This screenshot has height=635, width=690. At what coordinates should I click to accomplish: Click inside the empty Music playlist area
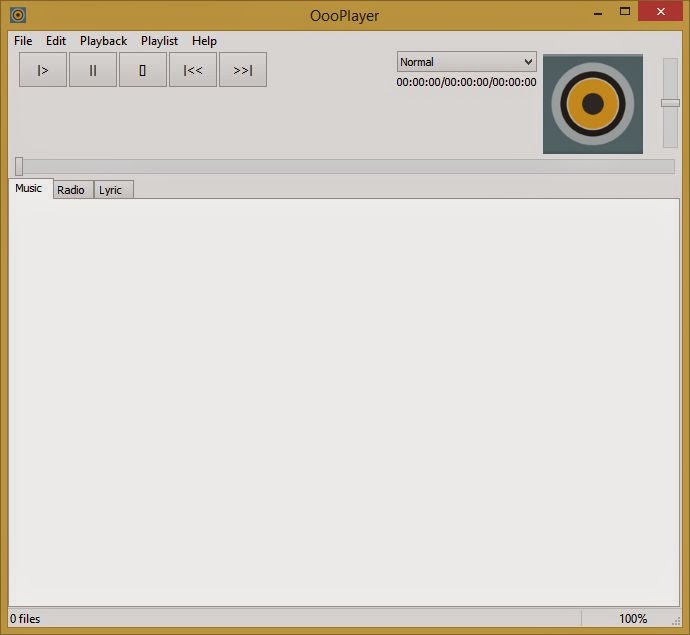344,402
